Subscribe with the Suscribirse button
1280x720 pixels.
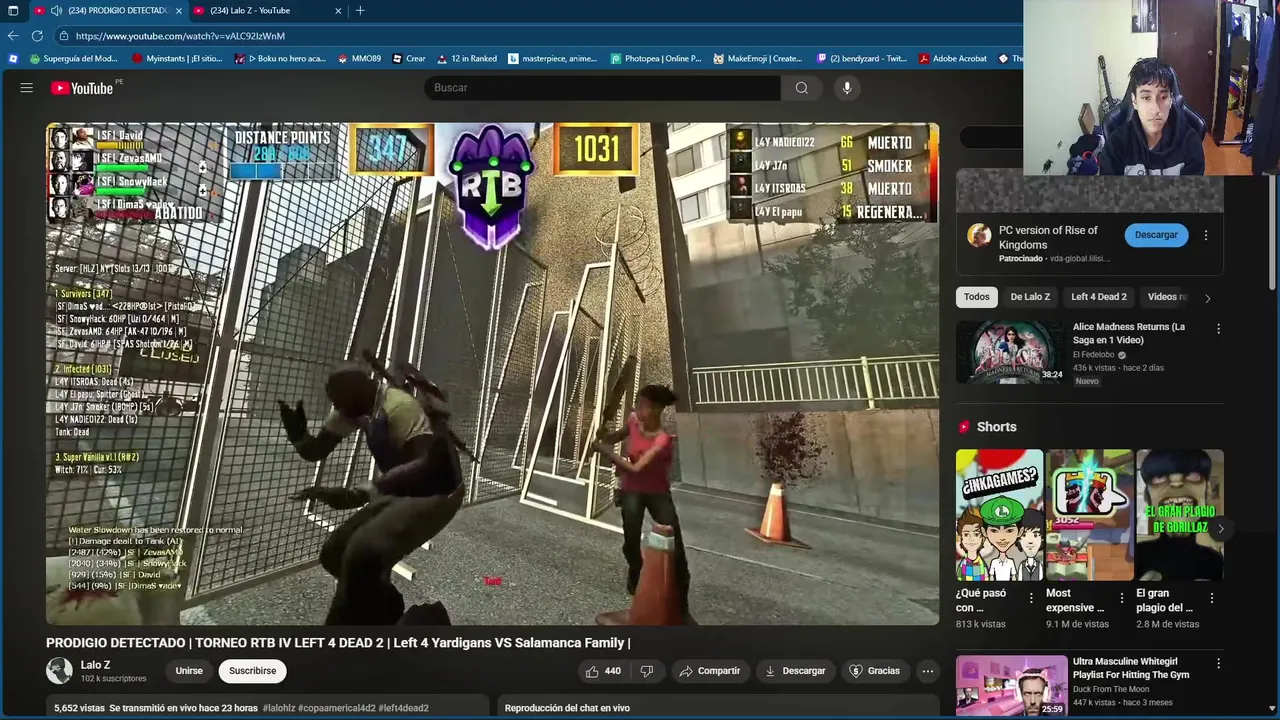(x=253, y=671)
